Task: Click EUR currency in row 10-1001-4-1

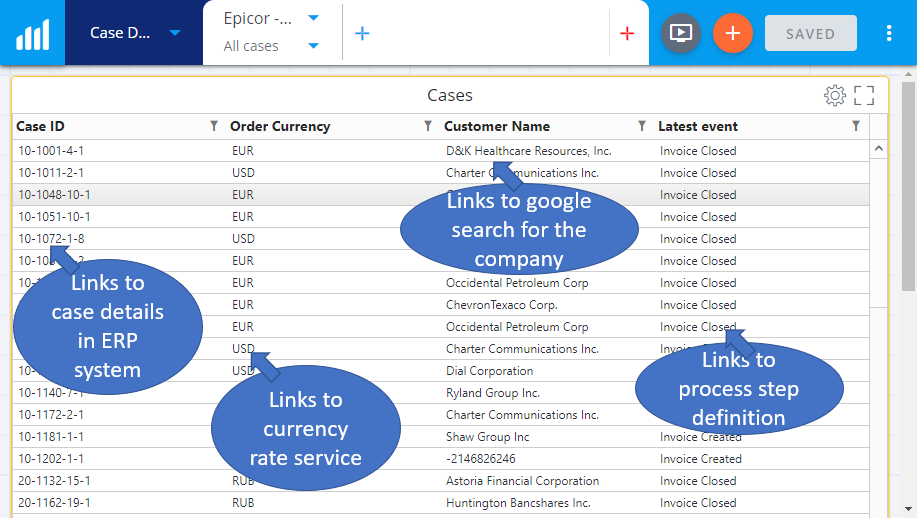Action: [243, 151]
